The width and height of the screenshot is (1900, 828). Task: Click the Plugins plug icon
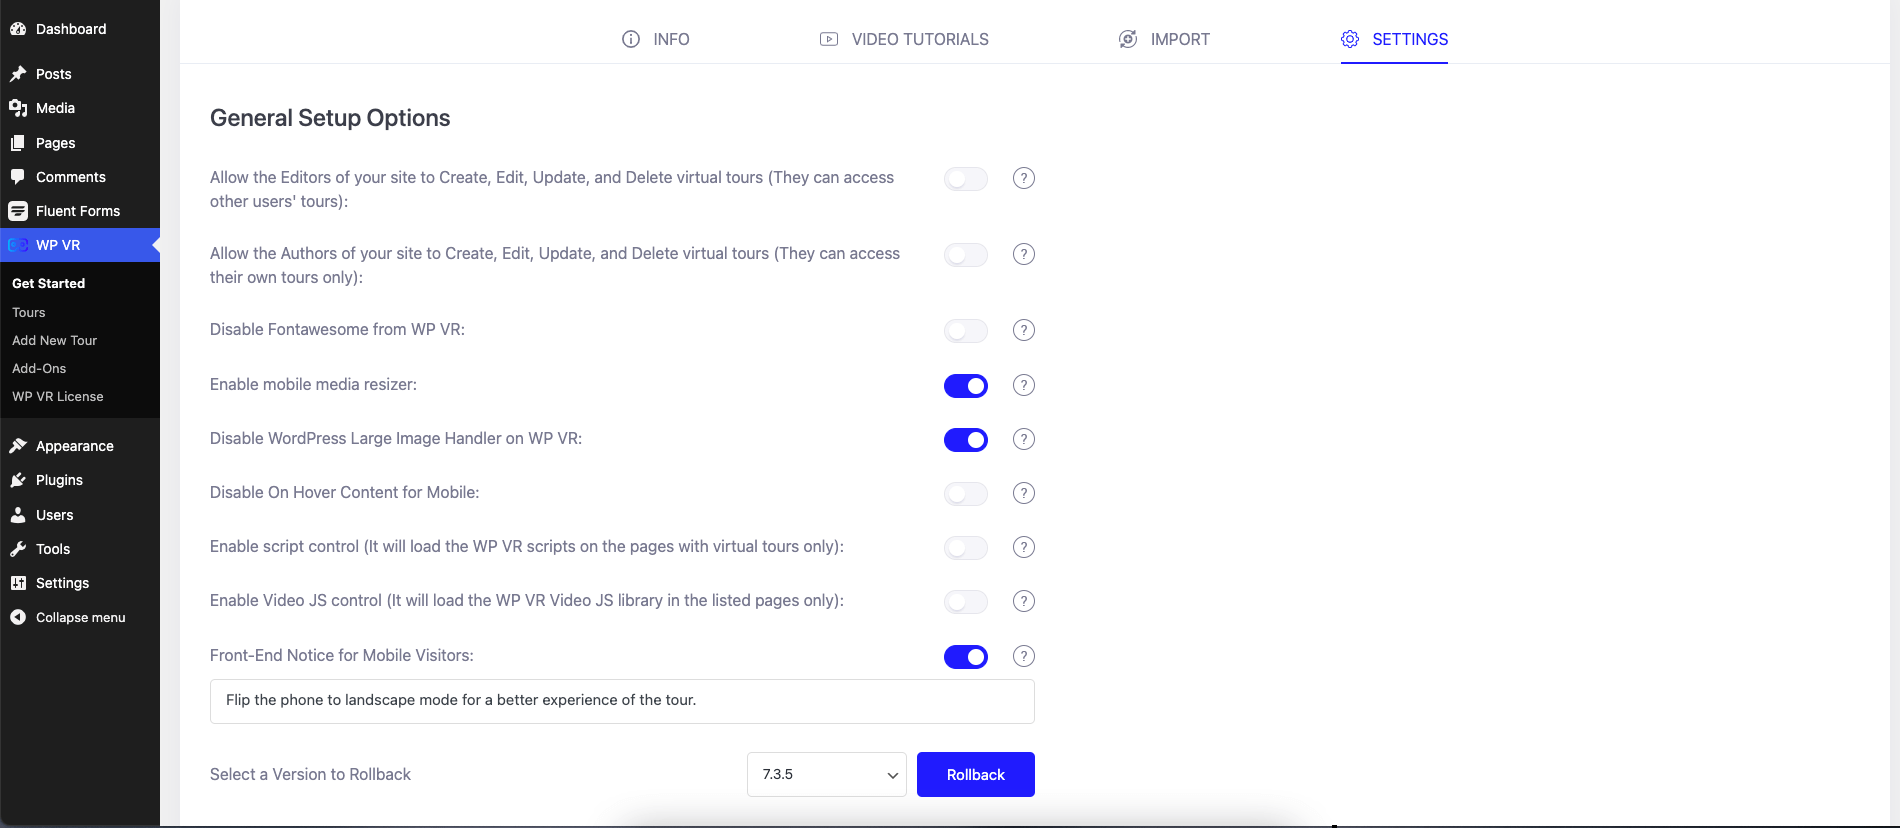point(18,480)
